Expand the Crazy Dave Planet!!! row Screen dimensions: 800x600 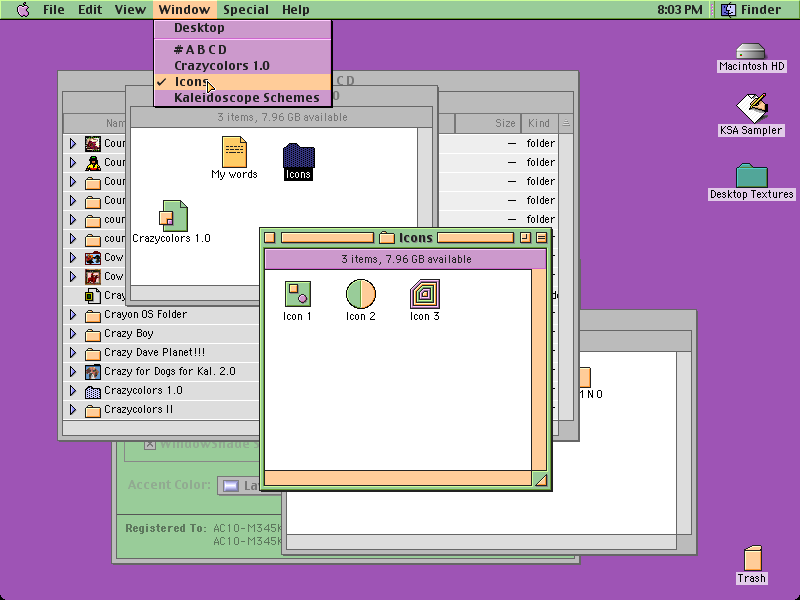coord(73,353)
